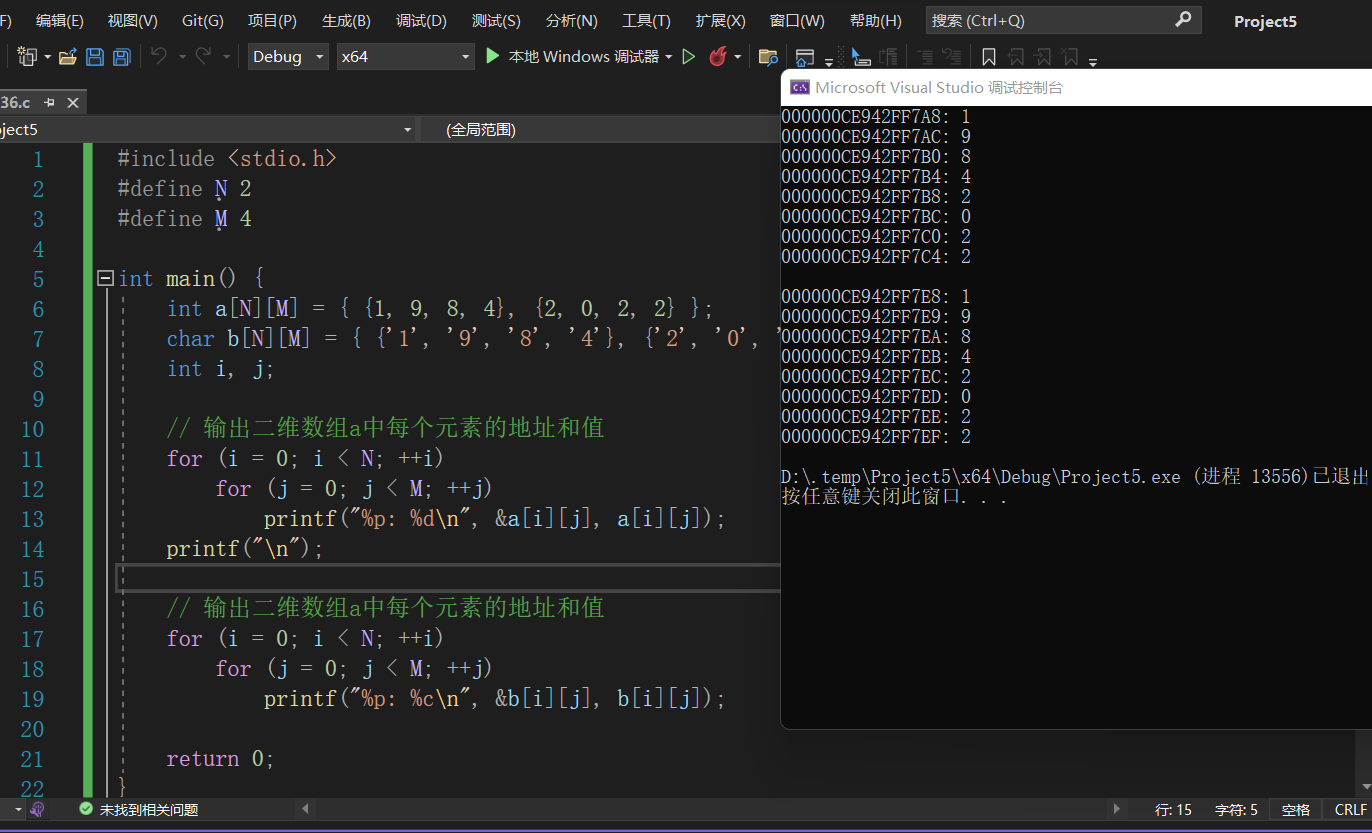Expand the Redo history dropdown arrow
This screenshot has height=833, width=1372.
click(226, 58)
